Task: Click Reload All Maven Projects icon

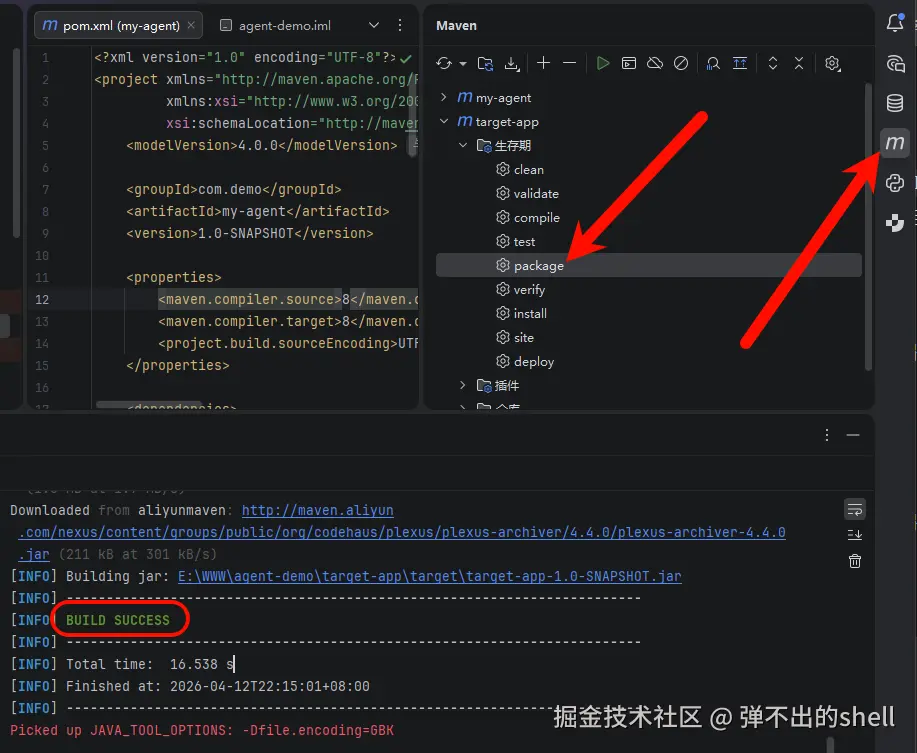Action: tap(445, 63)
